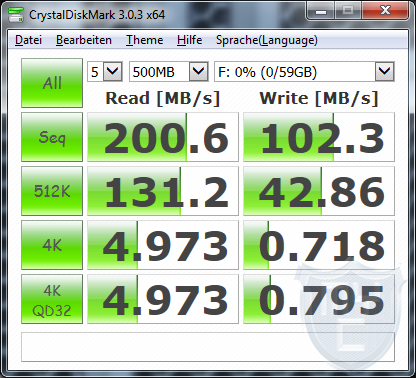Minimize the CrystalDiskMark window
The image size is (416, 378).
[320, 11]
